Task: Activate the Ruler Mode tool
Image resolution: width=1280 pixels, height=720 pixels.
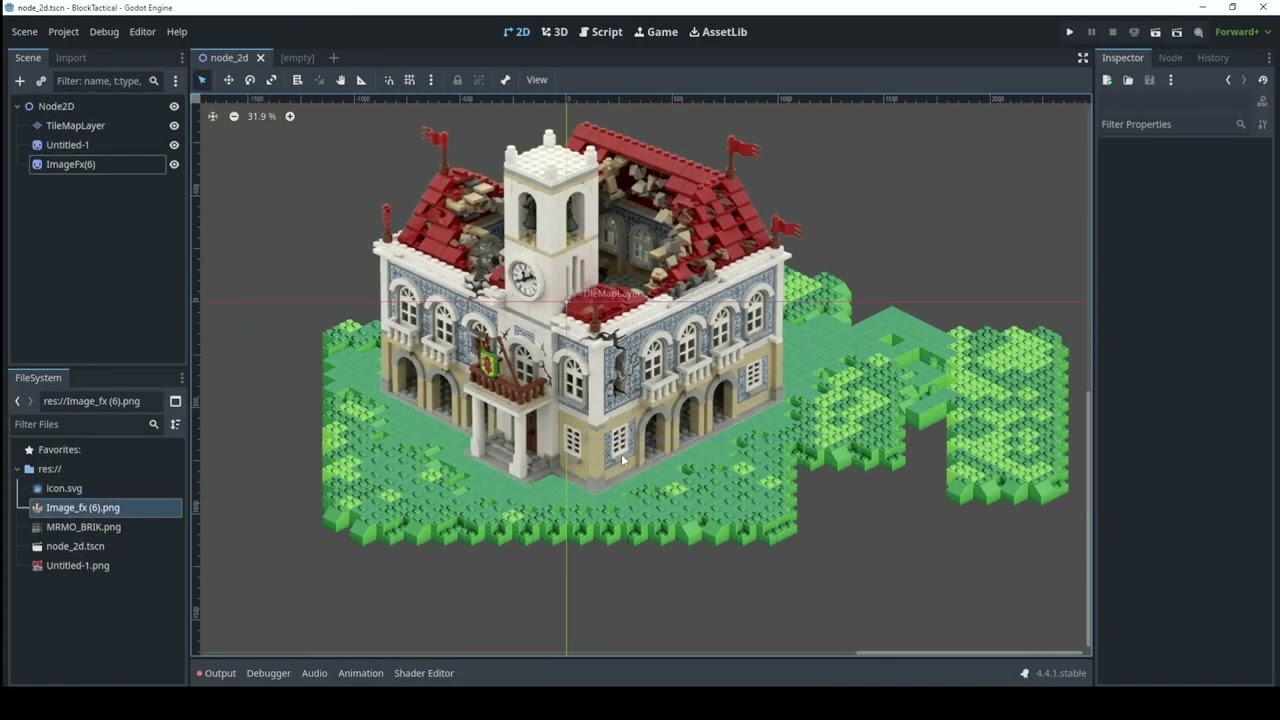Action: pyautogui.click(x=361, y=80)
